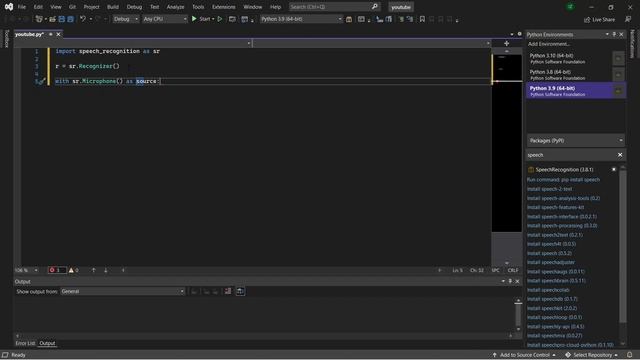Open the Toolbox side panel
Image resolution: width=640 pixels, height=360 pixels.
point(6,39)
